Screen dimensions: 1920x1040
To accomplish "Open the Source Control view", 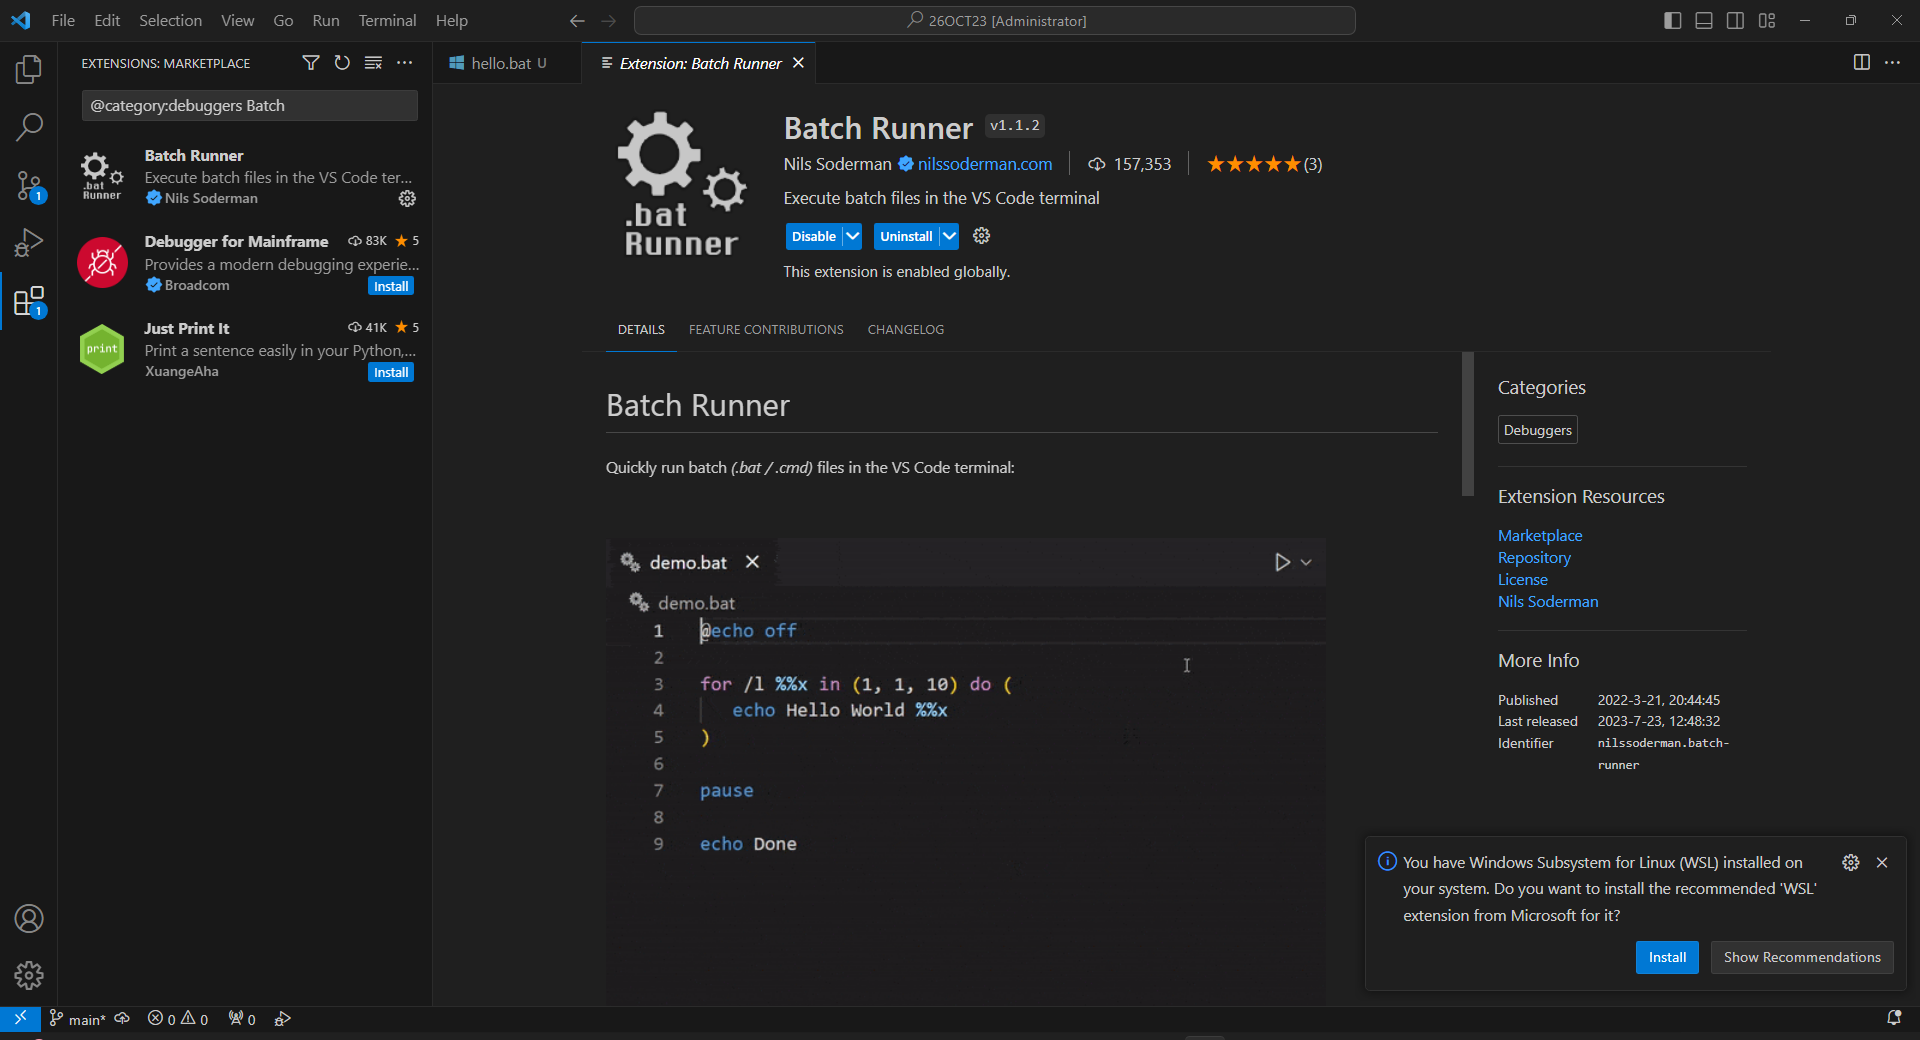I will pyautogui.click(x=29, y=185).
